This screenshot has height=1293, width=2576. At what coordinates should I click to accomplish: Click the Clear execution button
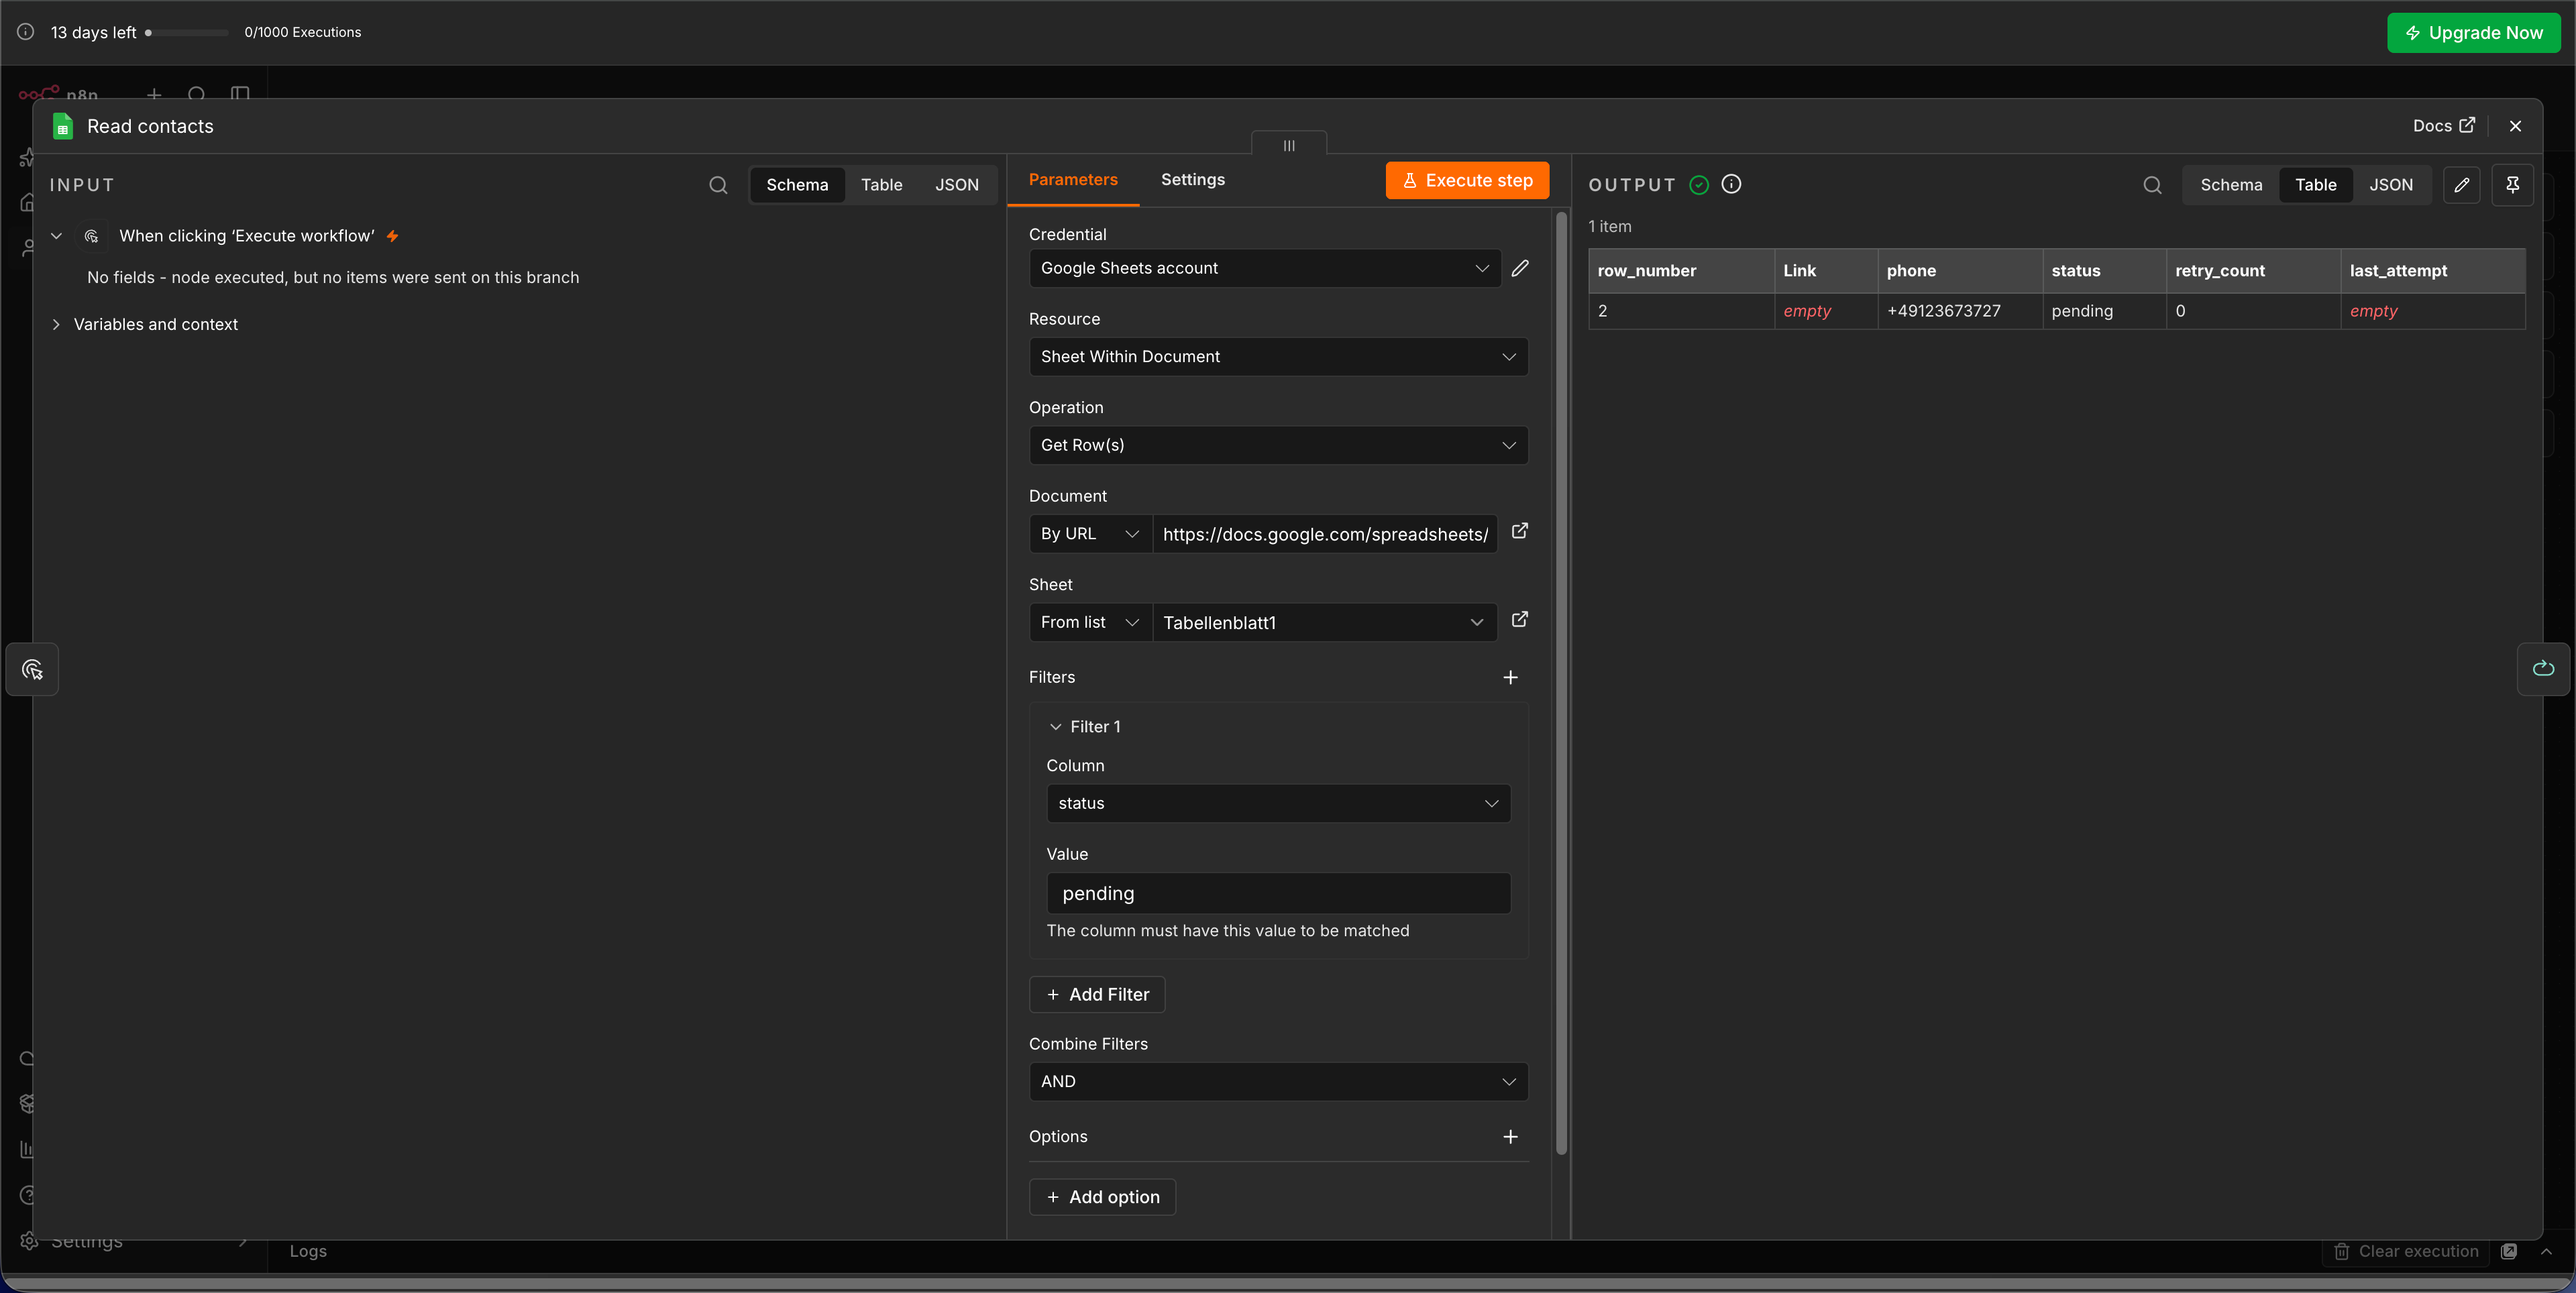2405,1251
